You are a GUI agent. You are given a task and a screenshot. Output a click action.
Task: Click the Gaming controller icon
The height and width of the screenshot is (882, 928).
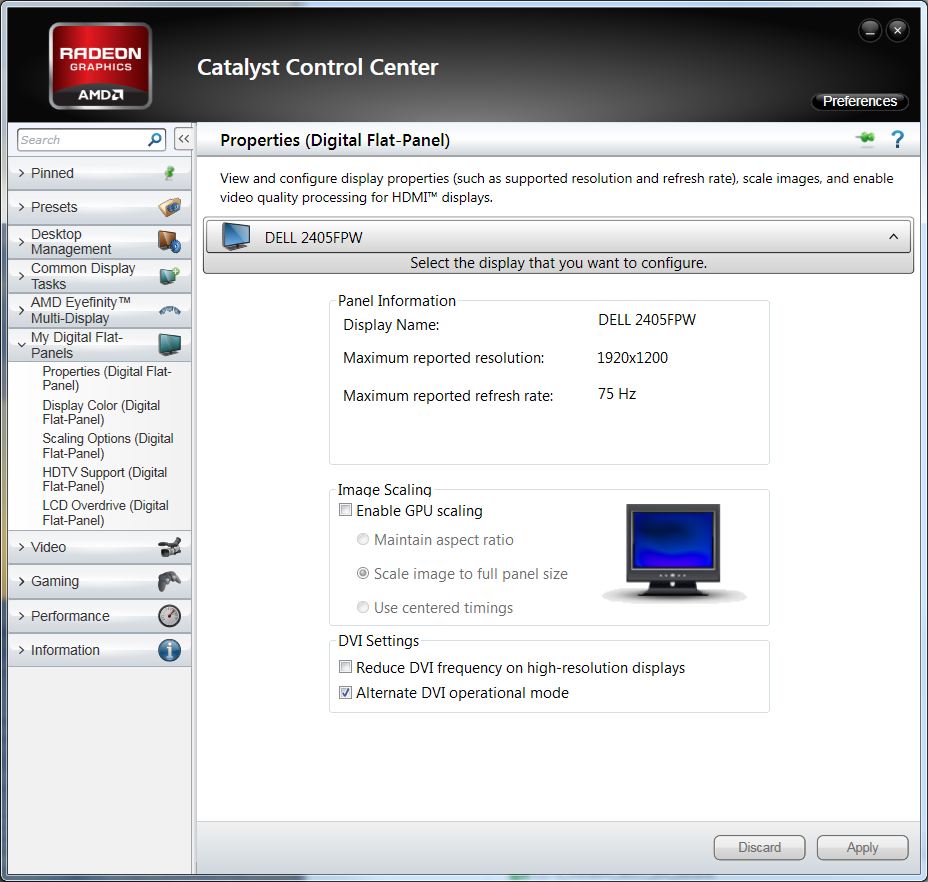[170, 581]
